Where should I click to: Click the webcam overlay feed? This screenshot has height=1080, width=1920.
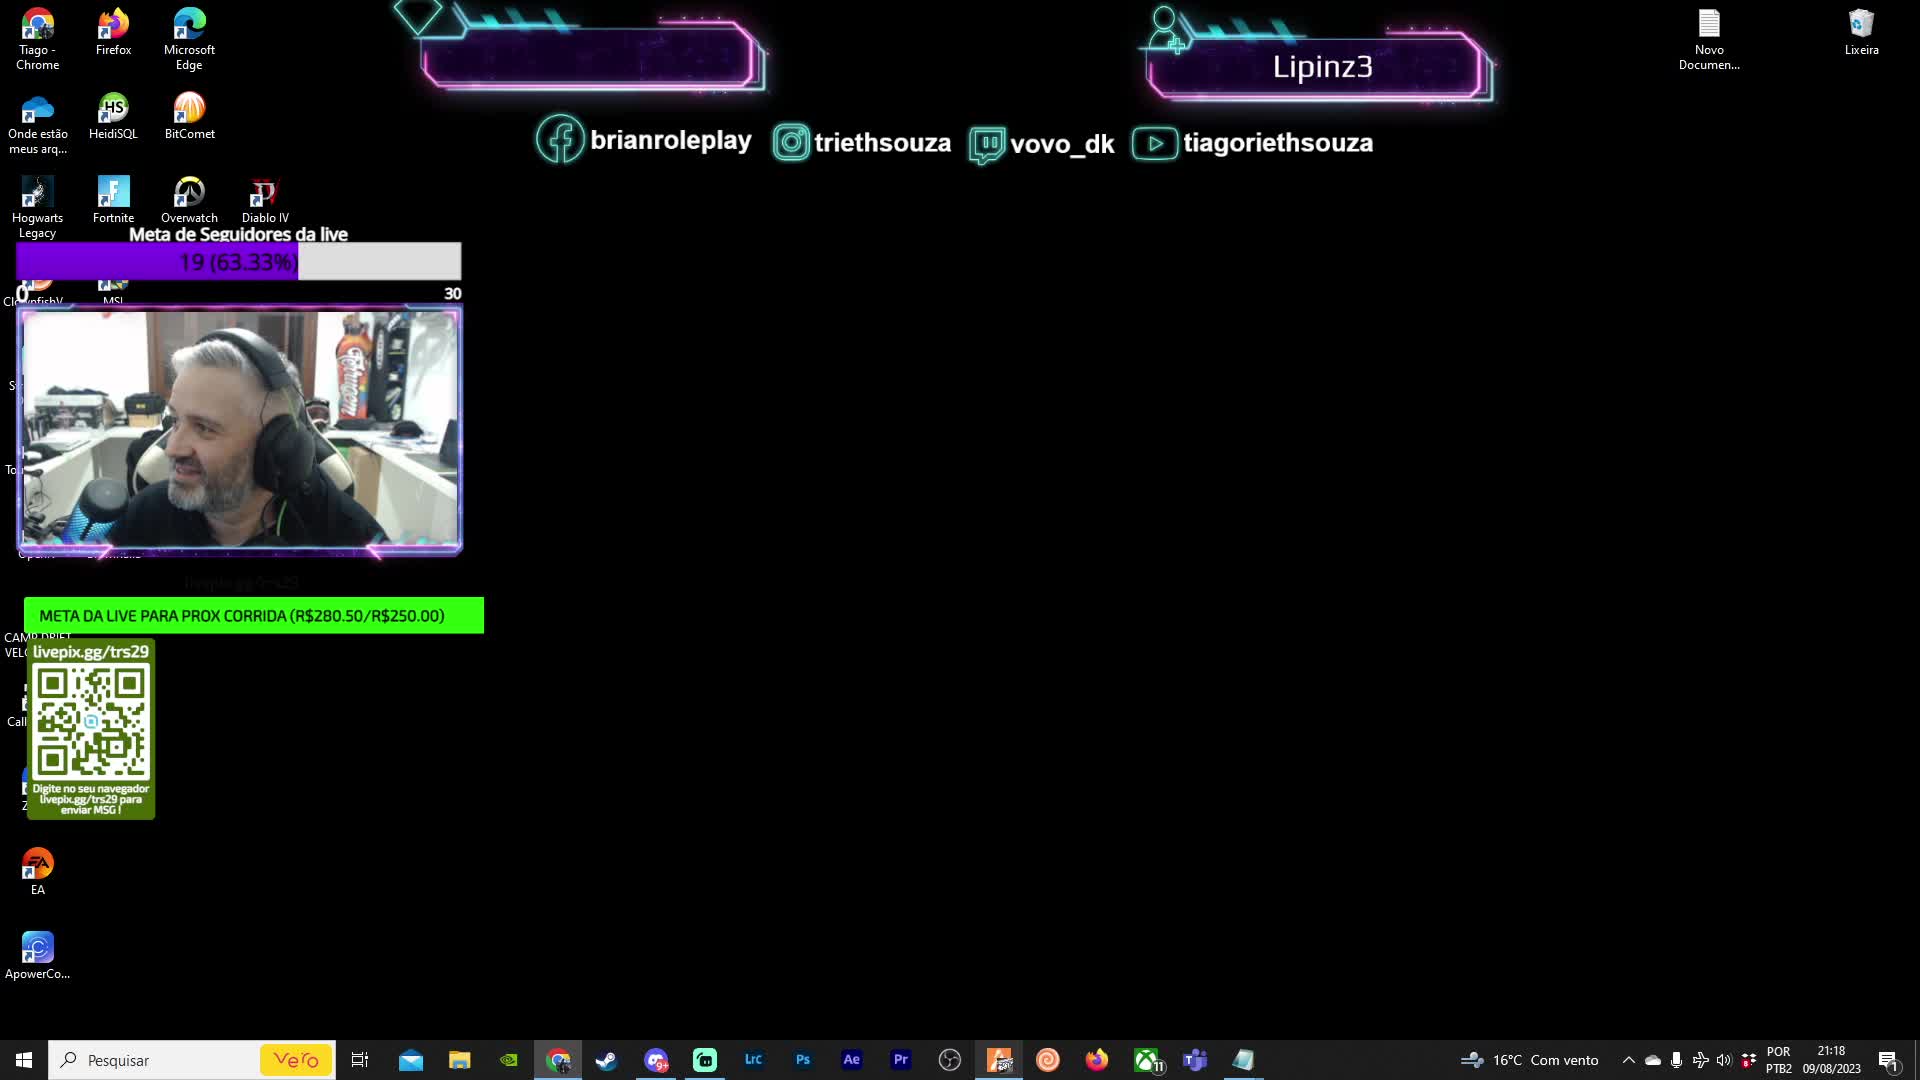(x=240, y=430)
